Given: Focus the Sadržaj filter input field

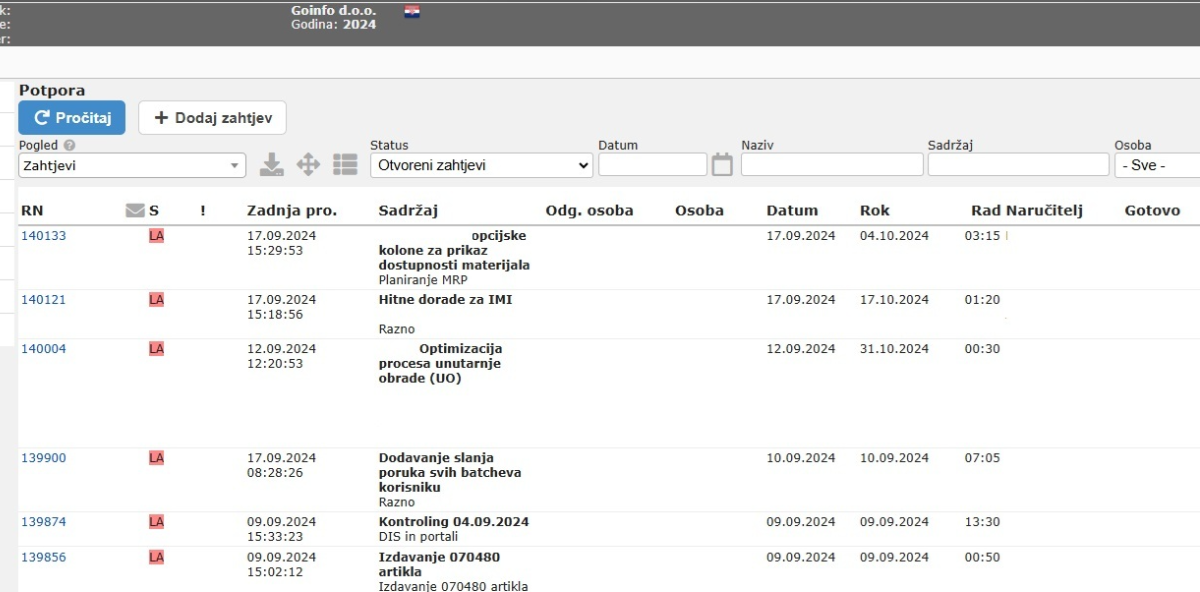Looking at the screenshot, I should 1018,165.
